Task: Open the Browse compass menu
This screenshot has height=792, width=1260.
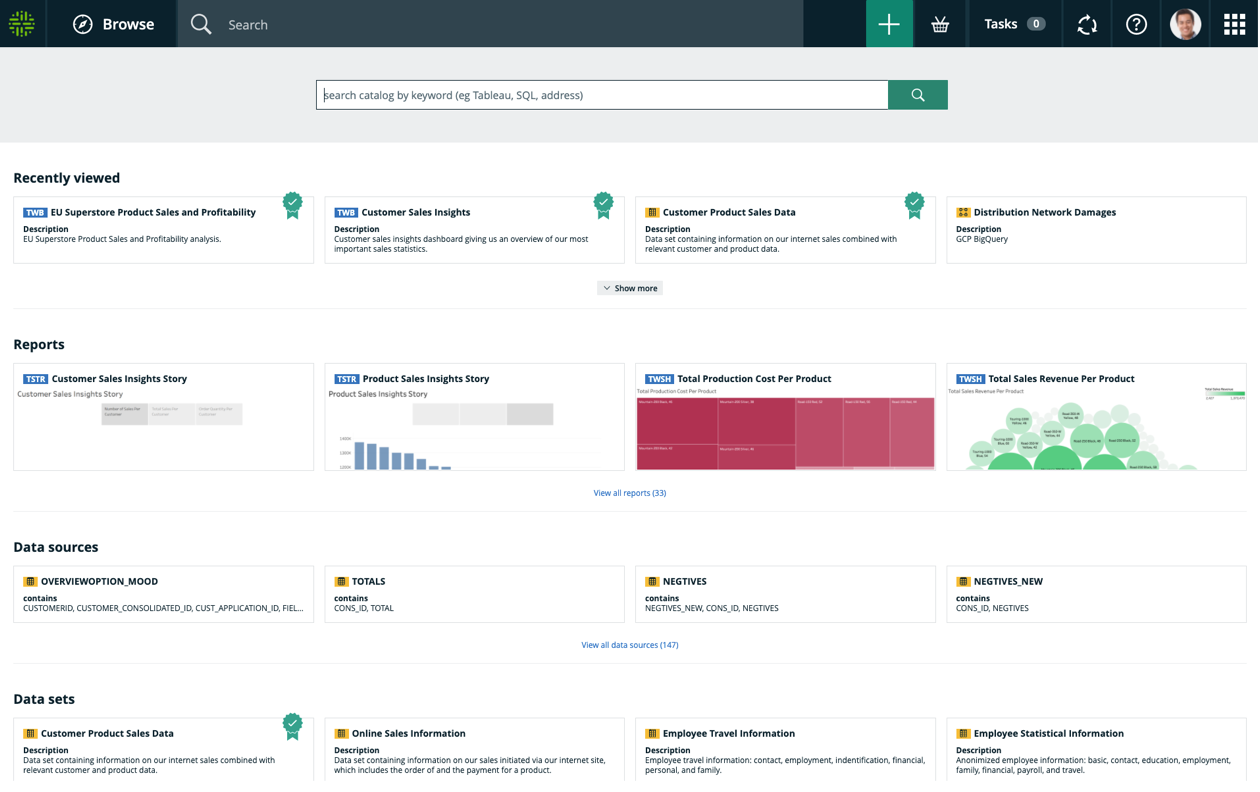Action: pyautogui.click(x=113, y=24)
